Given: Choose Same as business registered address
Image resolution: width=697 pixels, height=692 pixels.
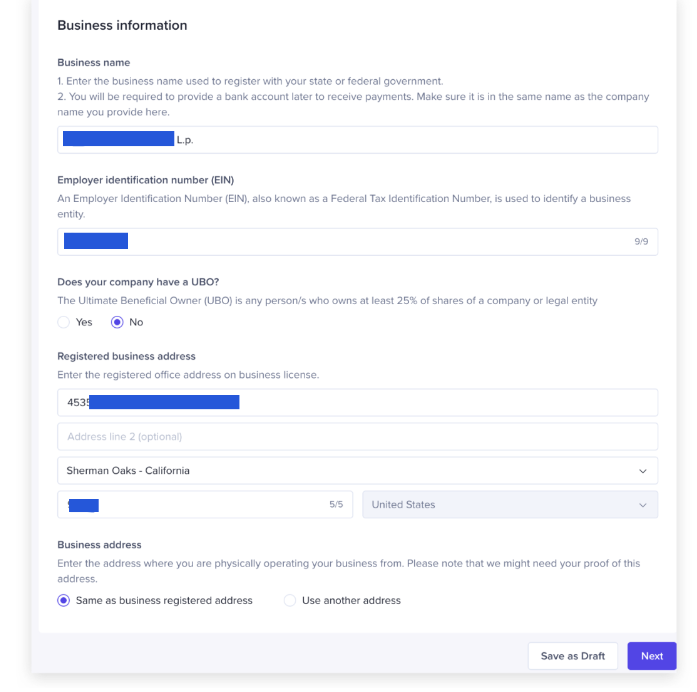Looking at the screenshot, I should click(x=64, y=601).
